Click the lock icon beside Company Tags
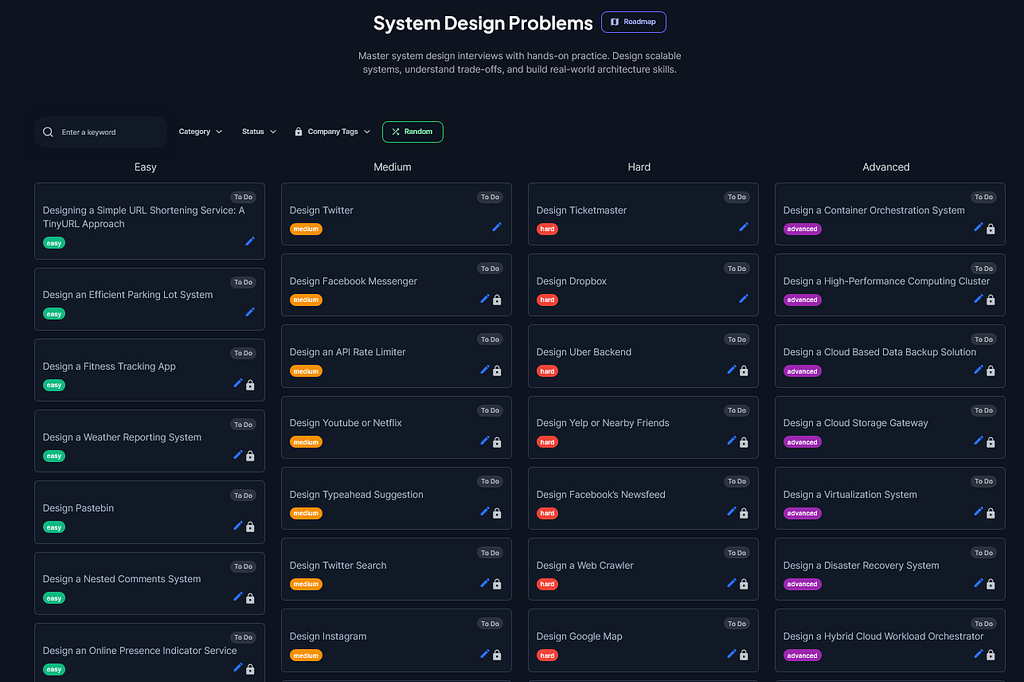 298,132
